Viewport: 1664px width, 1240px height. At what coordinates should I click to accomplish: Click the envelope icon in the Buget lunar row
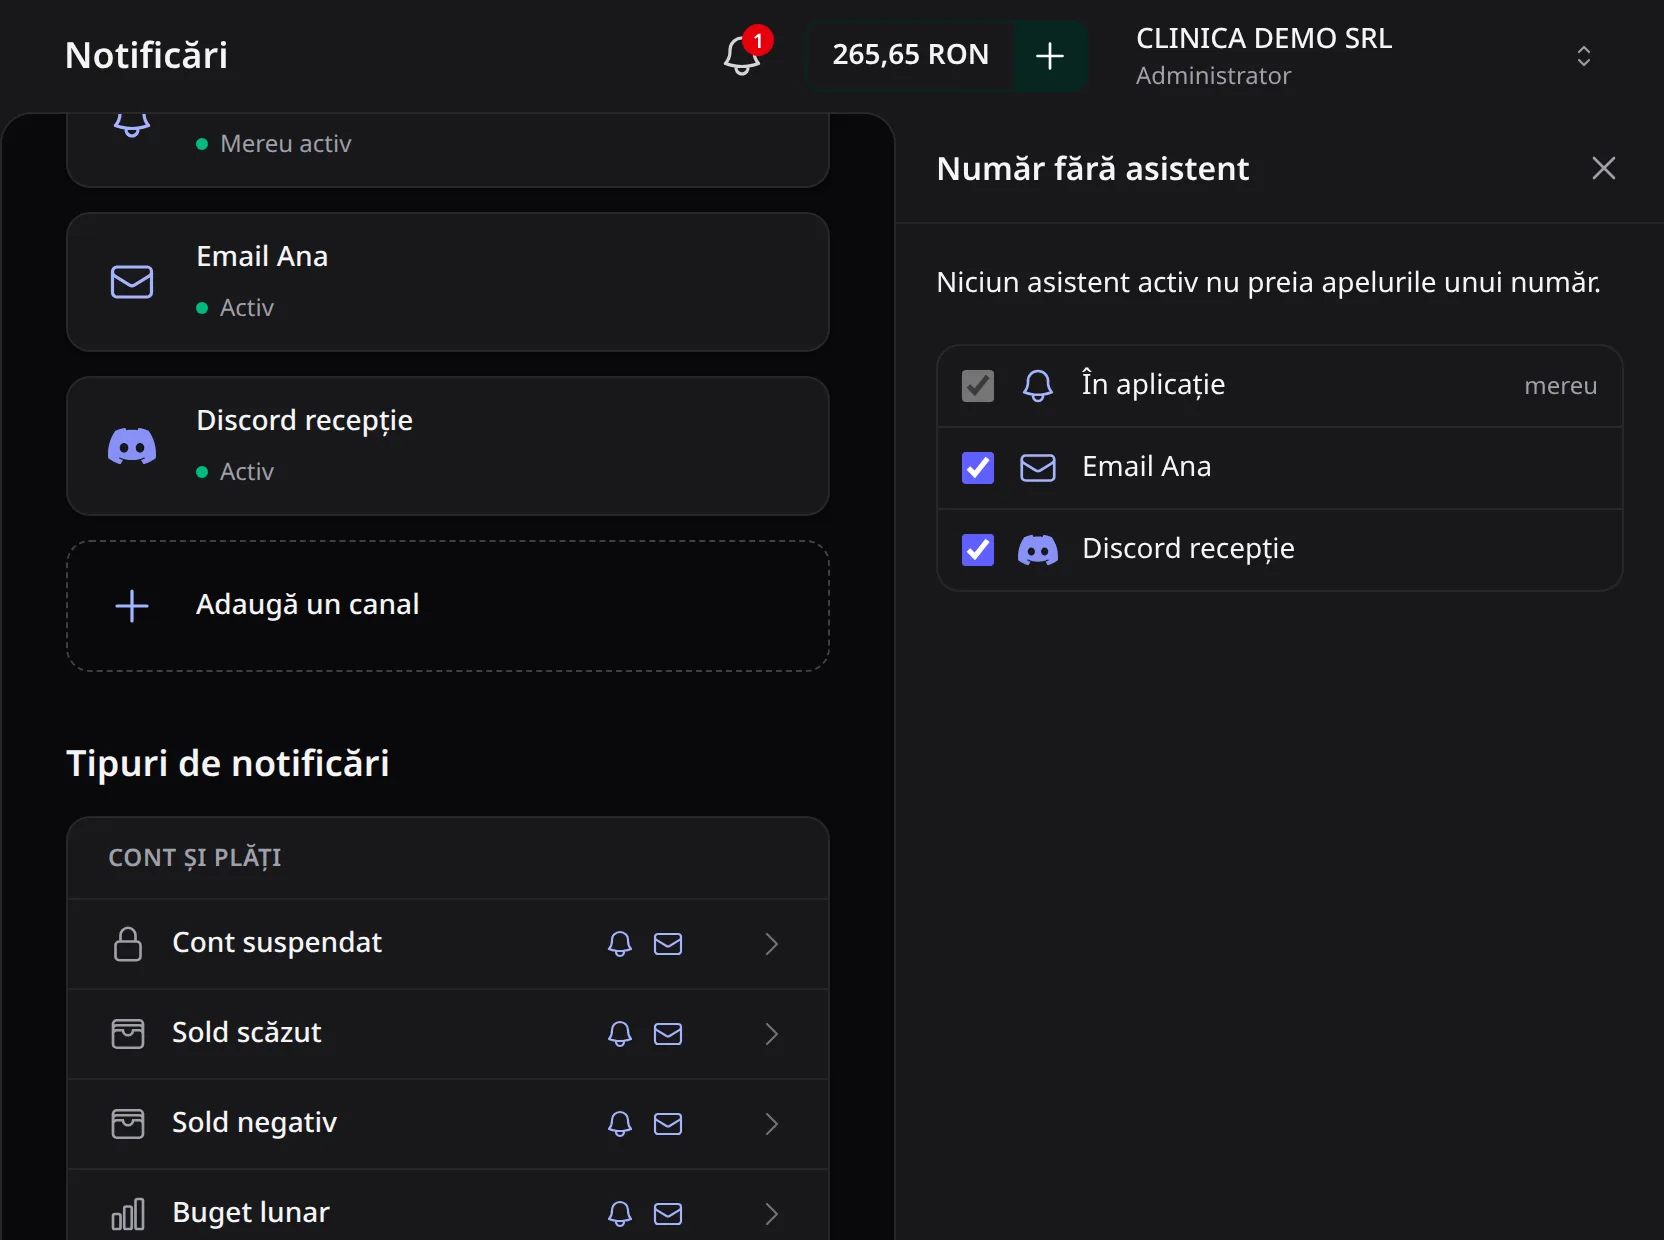click(x=668, y=1214)
